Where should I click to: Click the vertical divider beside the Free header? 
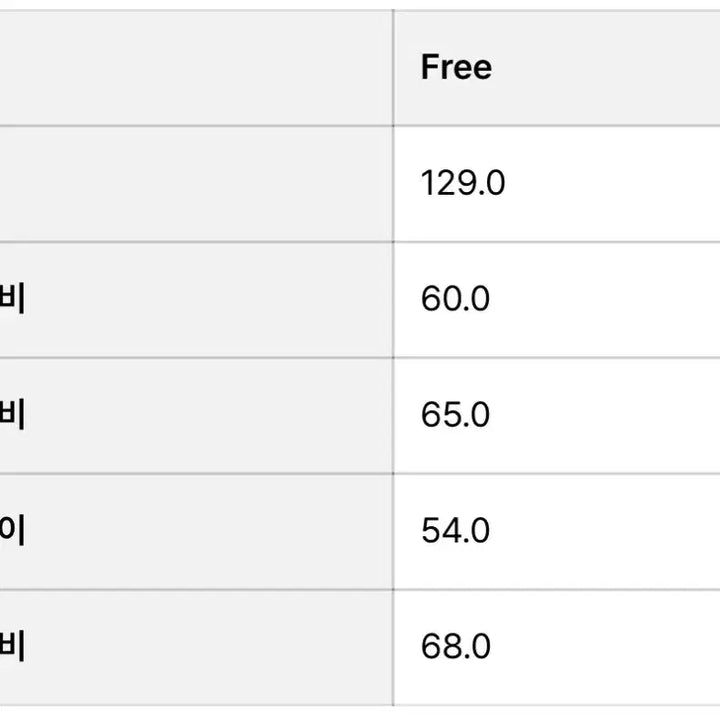tap(393, 68)
